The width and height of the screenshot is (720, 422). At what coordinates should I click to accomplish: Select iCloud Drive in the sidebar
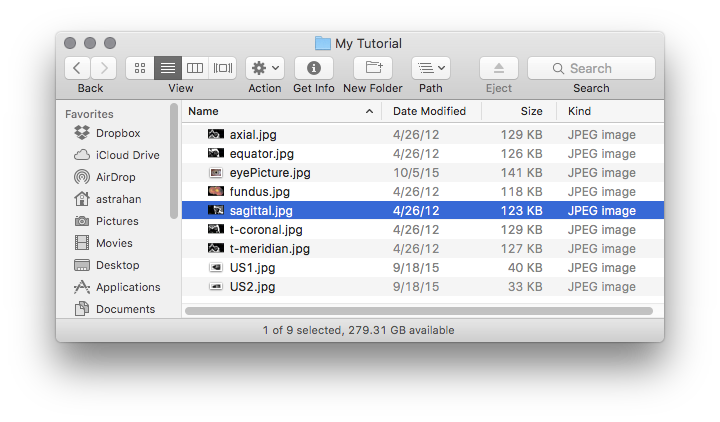(127, 155)
